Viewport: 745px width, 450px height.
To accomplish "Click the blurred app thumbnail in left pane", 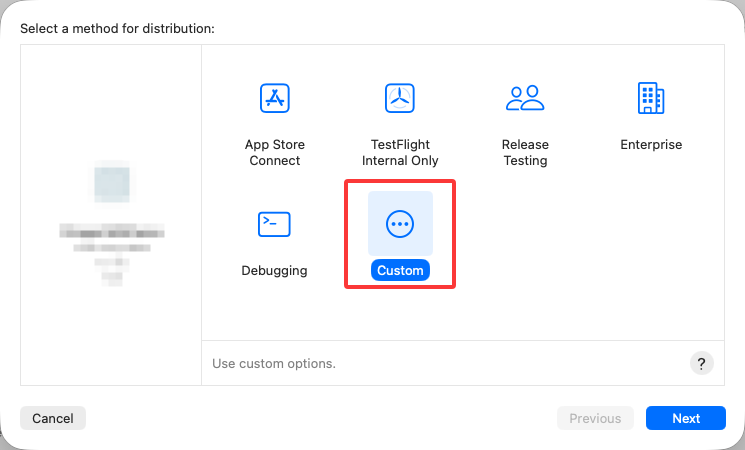I will click(112, 184).
